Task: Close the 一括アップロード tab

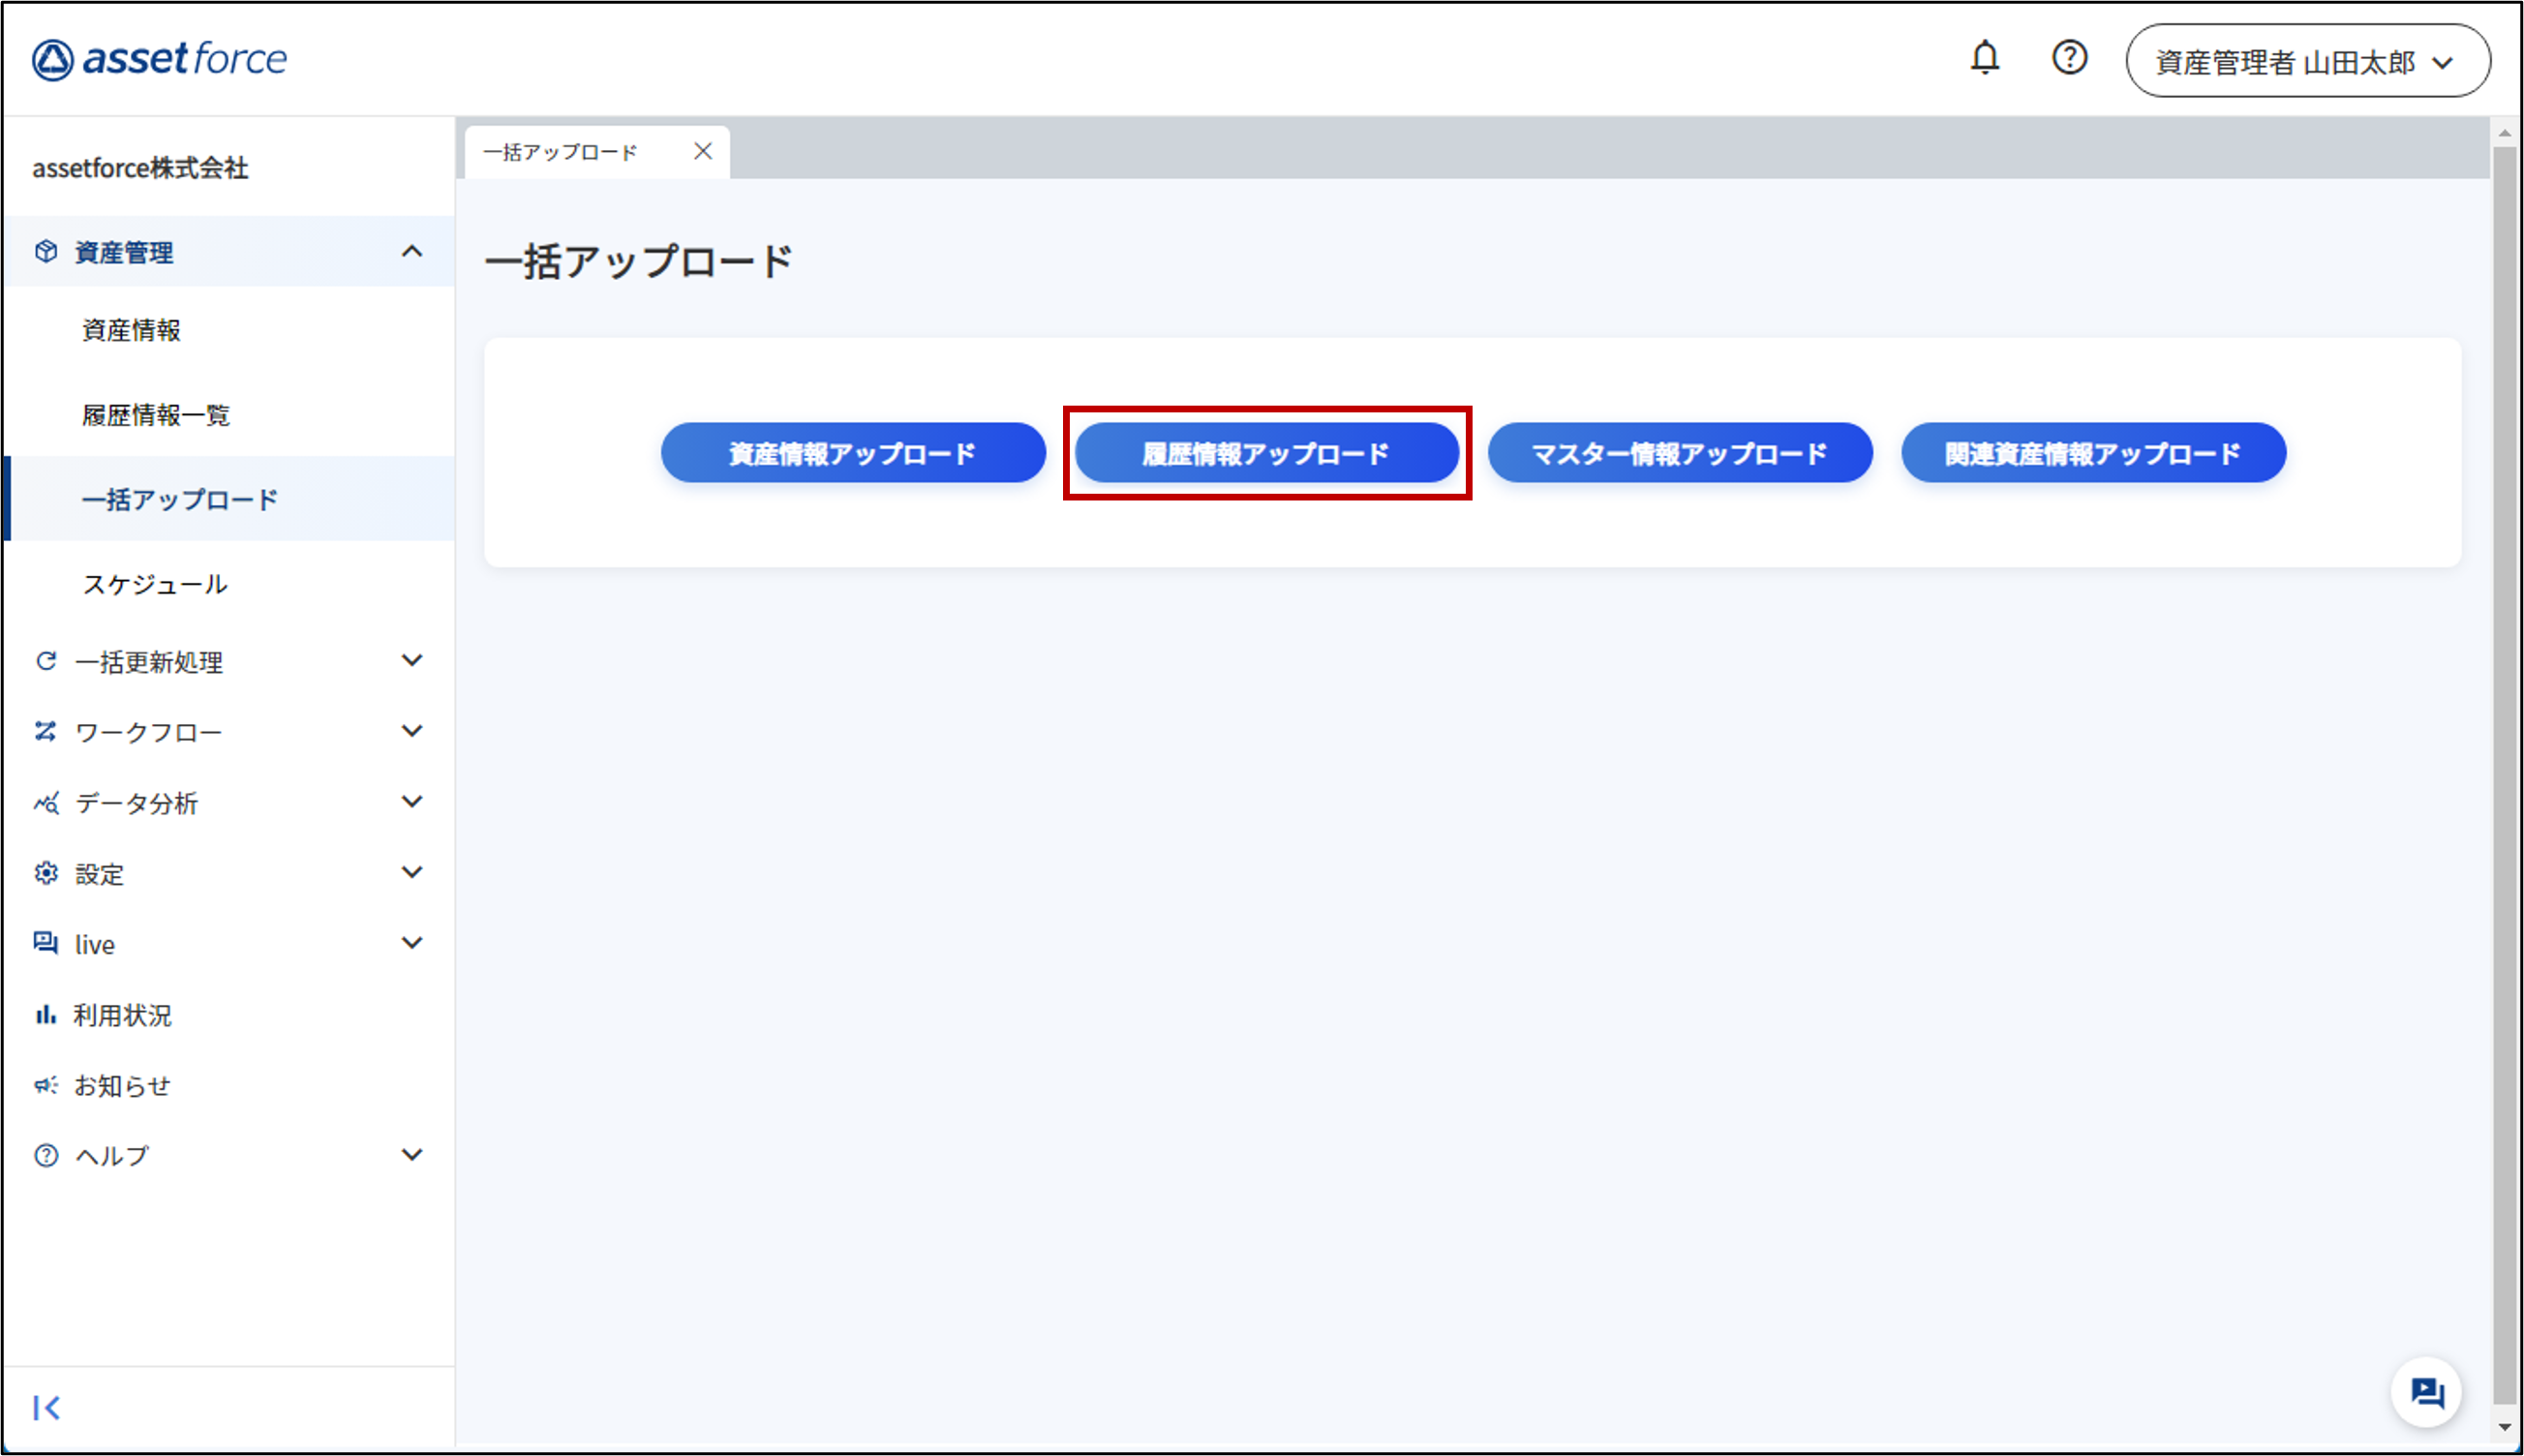Action: pos(703,151)
